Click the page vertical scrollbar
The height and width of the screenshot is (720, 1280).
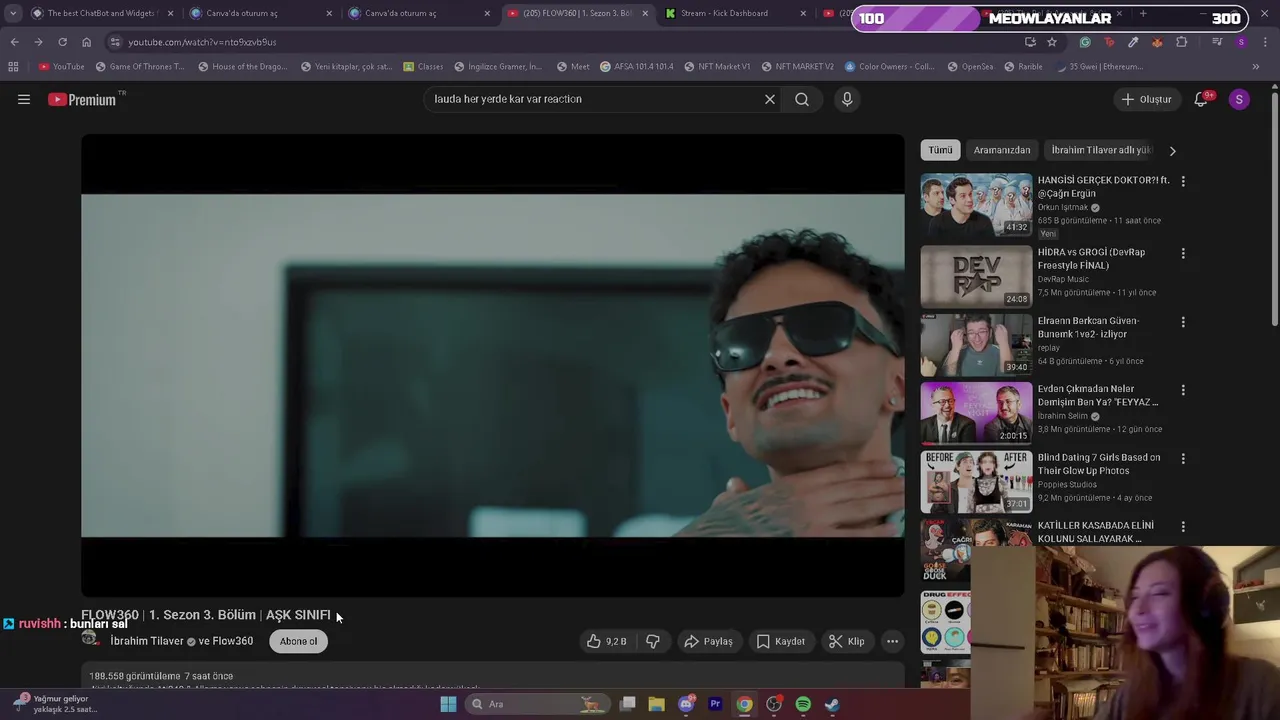tap(1274, 210)
